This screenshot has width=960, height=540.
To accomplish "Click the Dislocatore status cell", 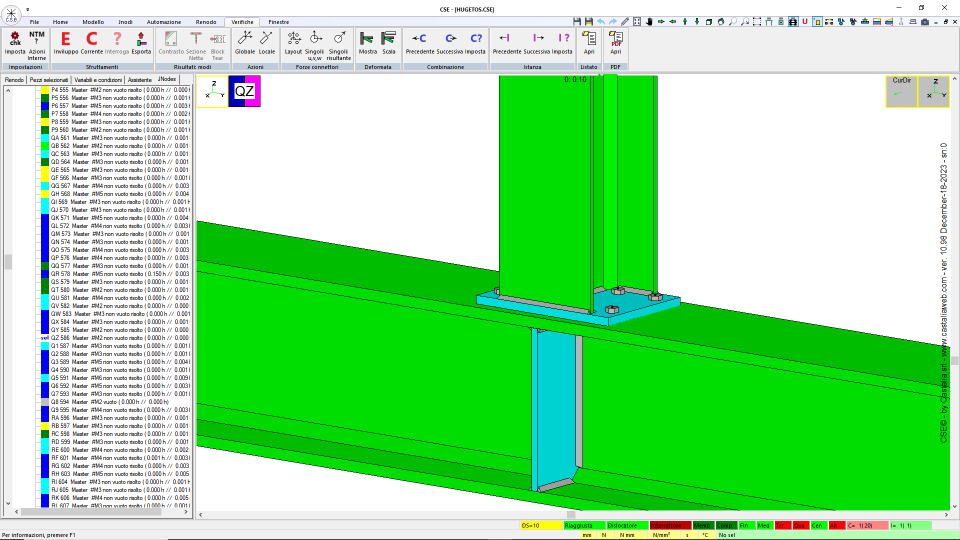I will pos(628,525).
